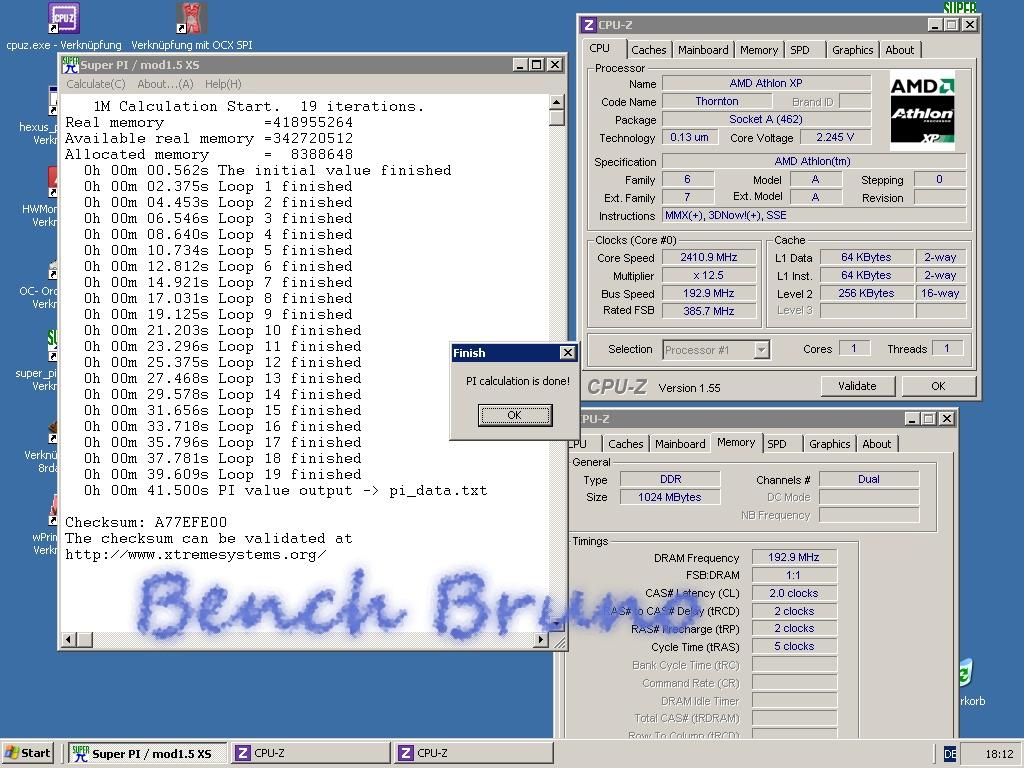Click the Multiplier value x 12.5
Viewport: 1024px width, 768px height.
coord(709,275)
